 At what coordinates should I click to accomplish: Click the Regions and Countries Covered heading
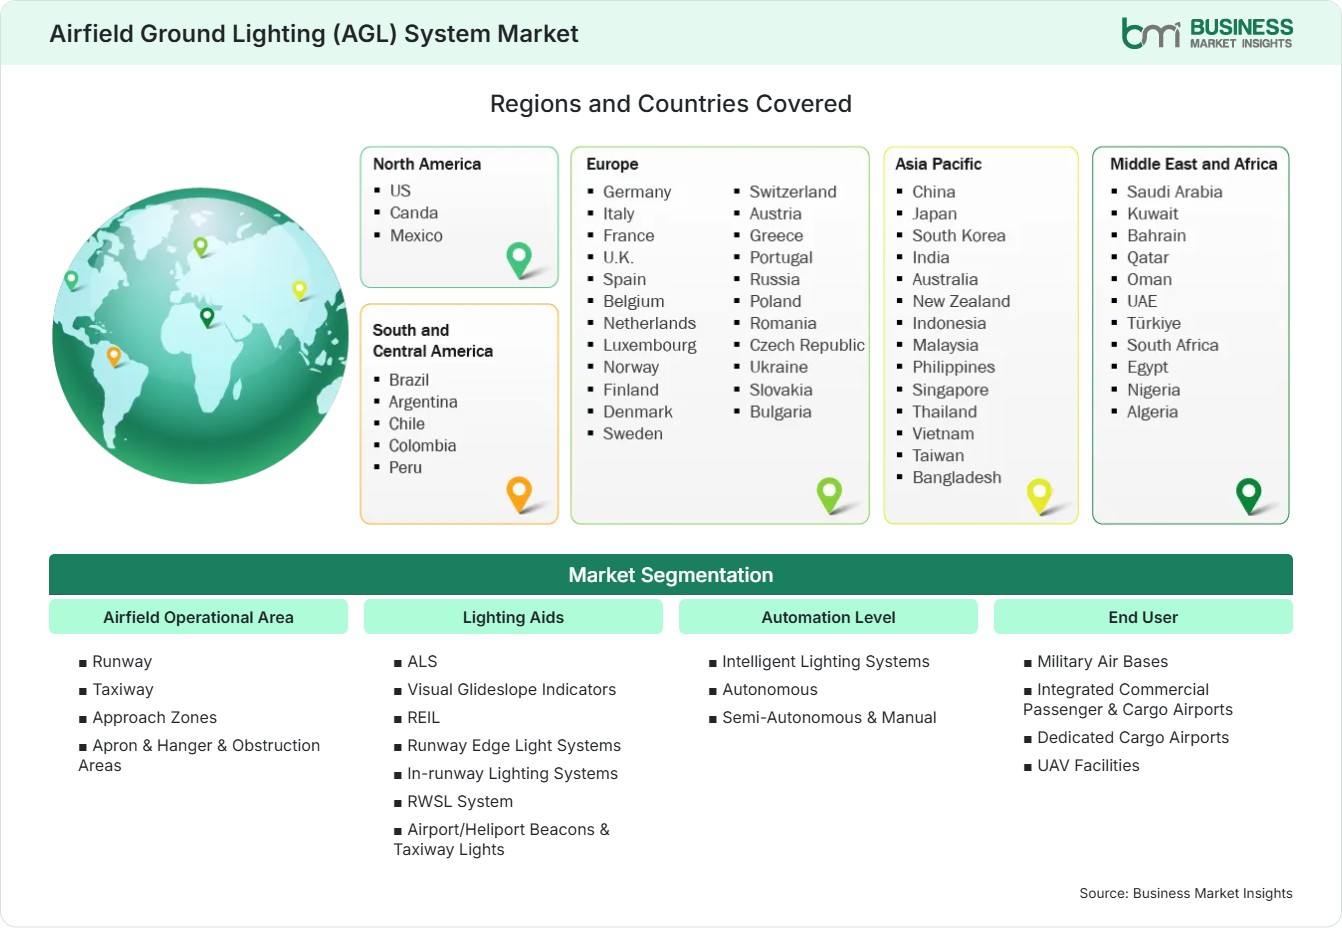(x=671, y=104)
